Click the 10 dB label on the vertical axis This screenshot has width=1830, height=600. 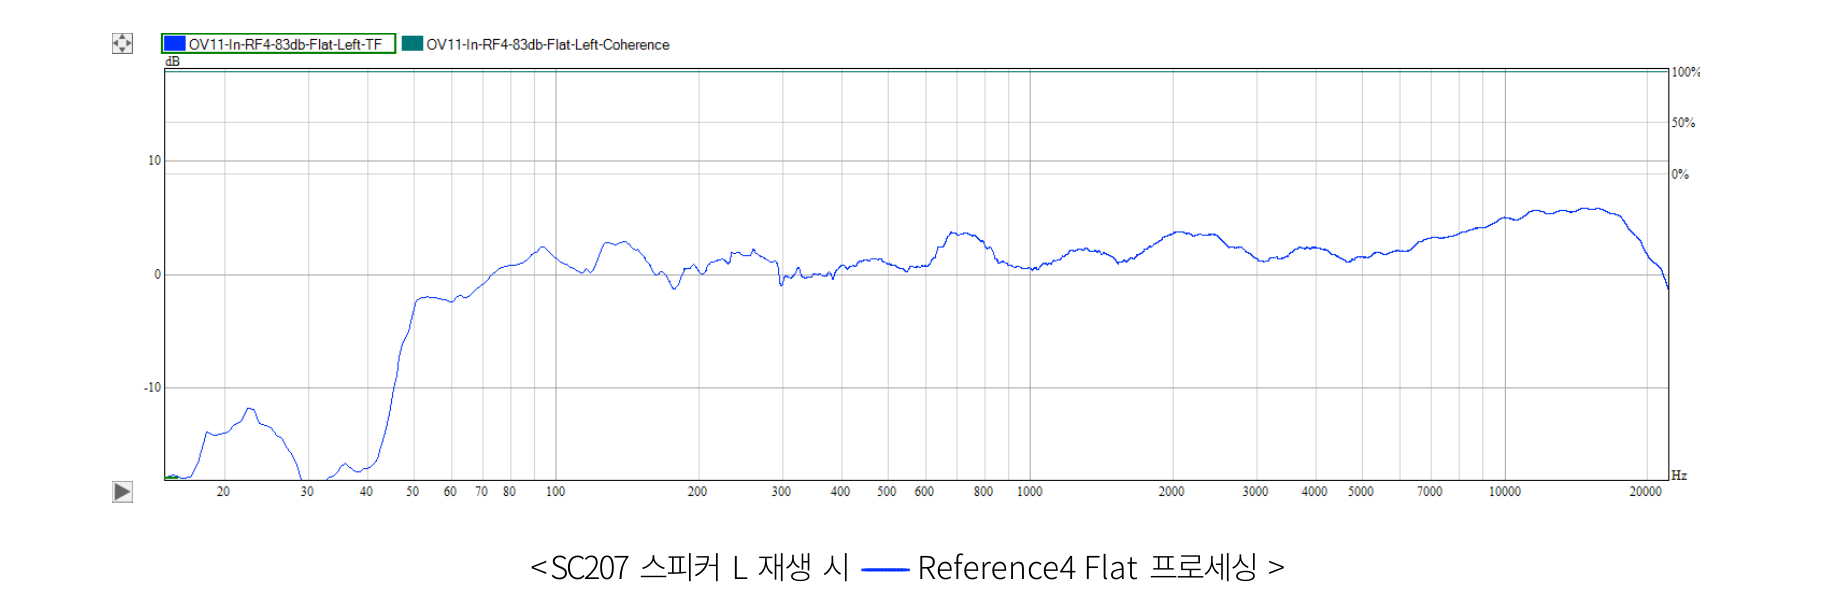click(154, 160)
